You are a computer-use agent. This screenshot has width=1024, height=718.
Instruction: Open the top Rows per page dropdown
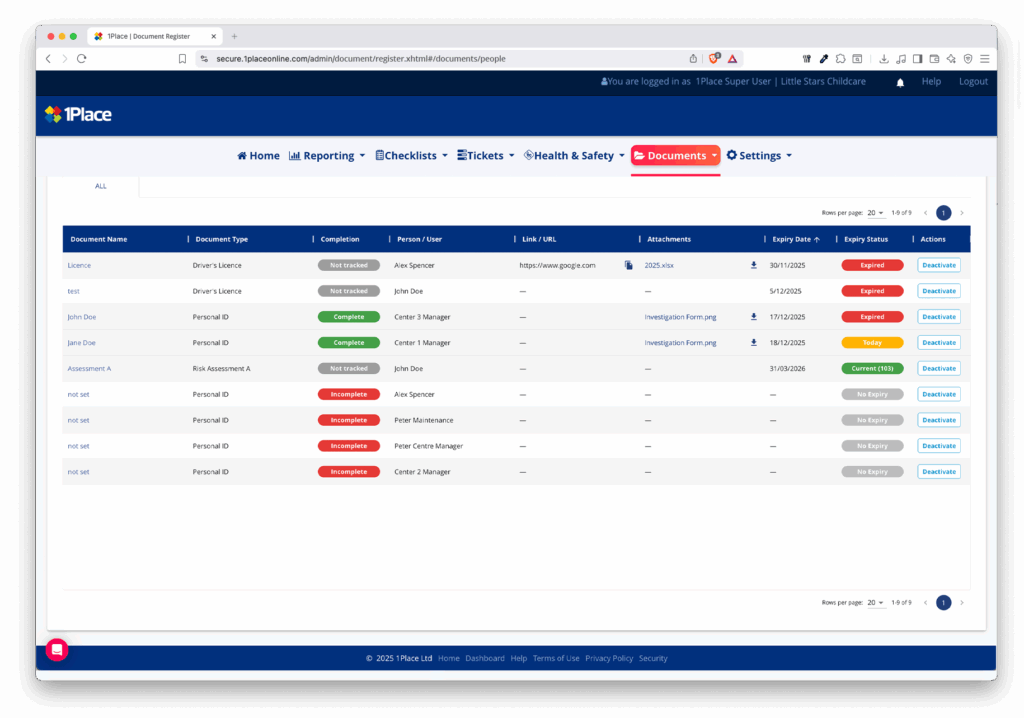(875, 213)
